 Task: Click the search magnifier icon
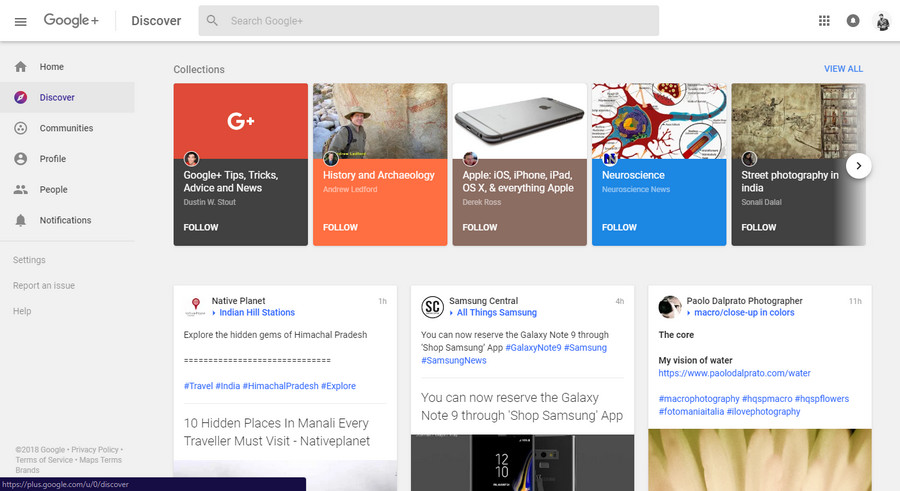212,21
